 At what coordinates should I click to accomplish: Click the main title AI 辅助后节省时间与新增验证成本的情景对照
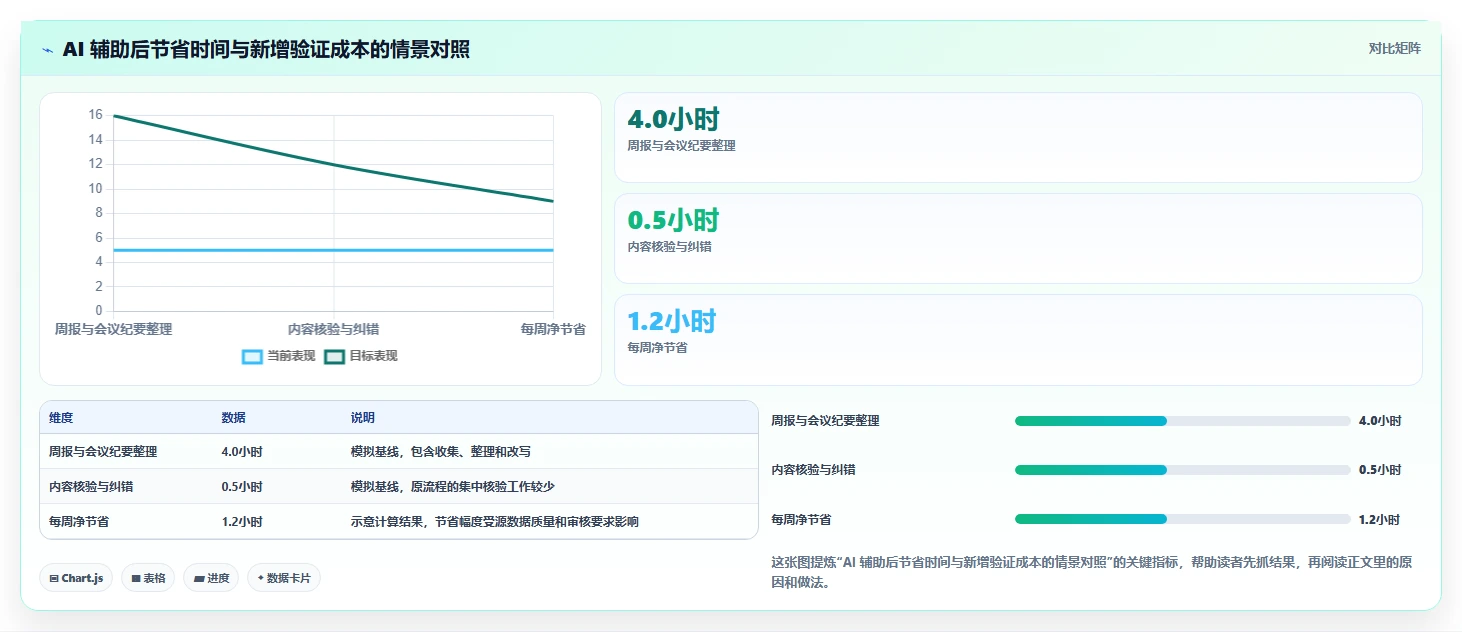[x=266, y=49]
